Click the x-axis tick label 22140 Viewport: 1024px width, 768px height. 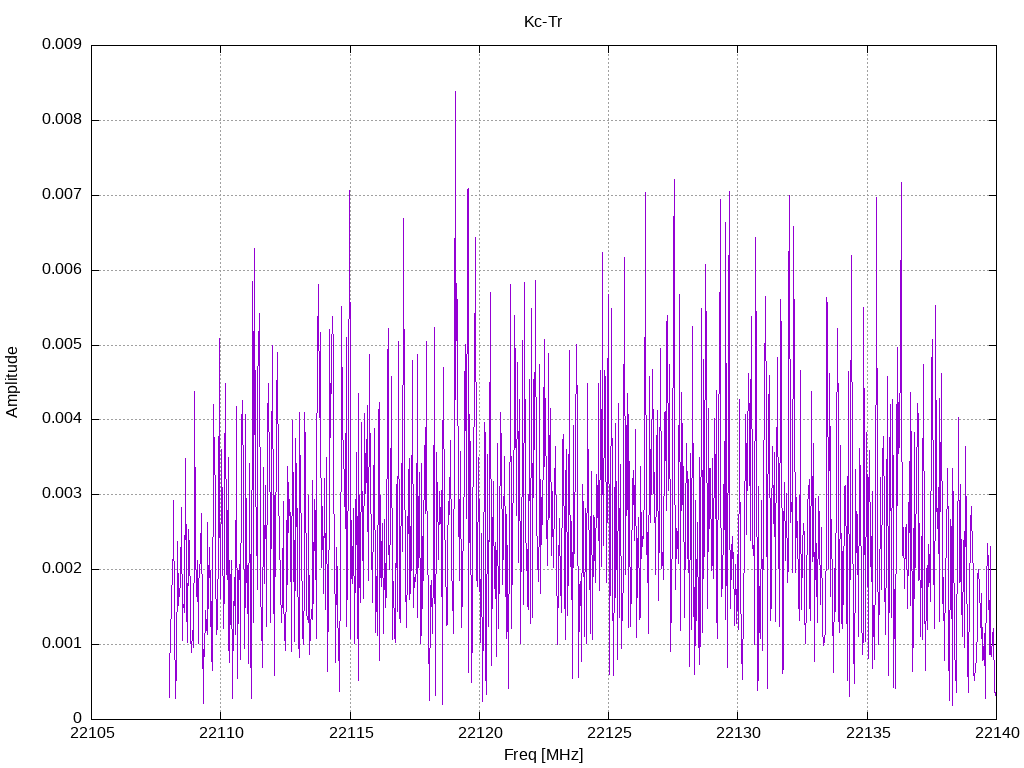pos(997,733)
